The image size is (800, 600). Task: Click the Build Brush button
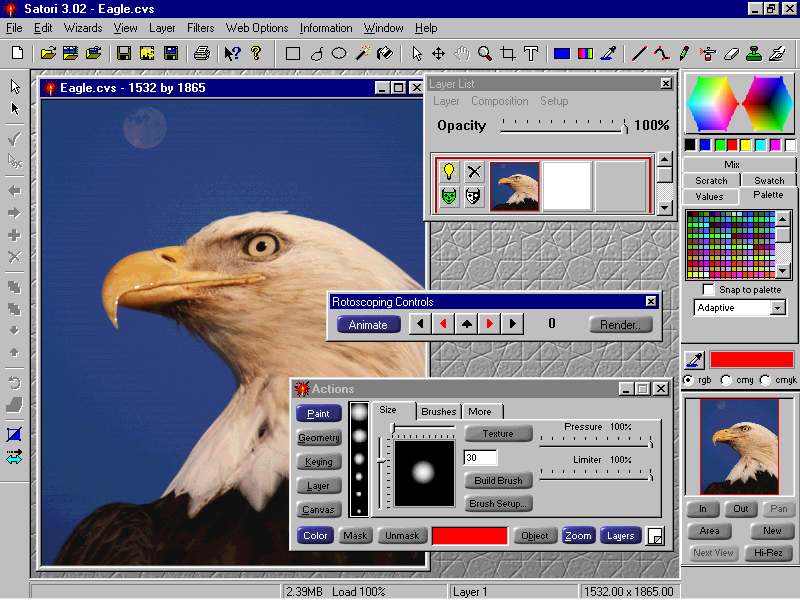click(497, 480)
